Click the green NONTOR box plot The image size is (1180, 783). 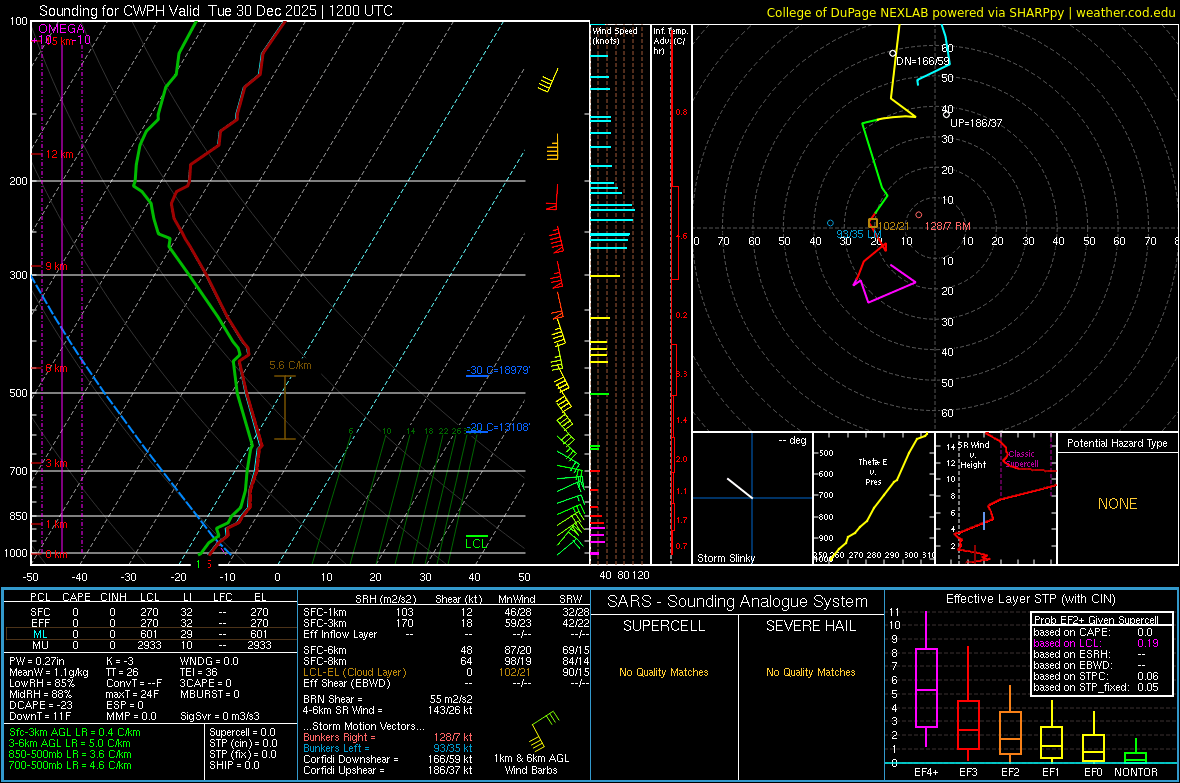point(1135,757)
